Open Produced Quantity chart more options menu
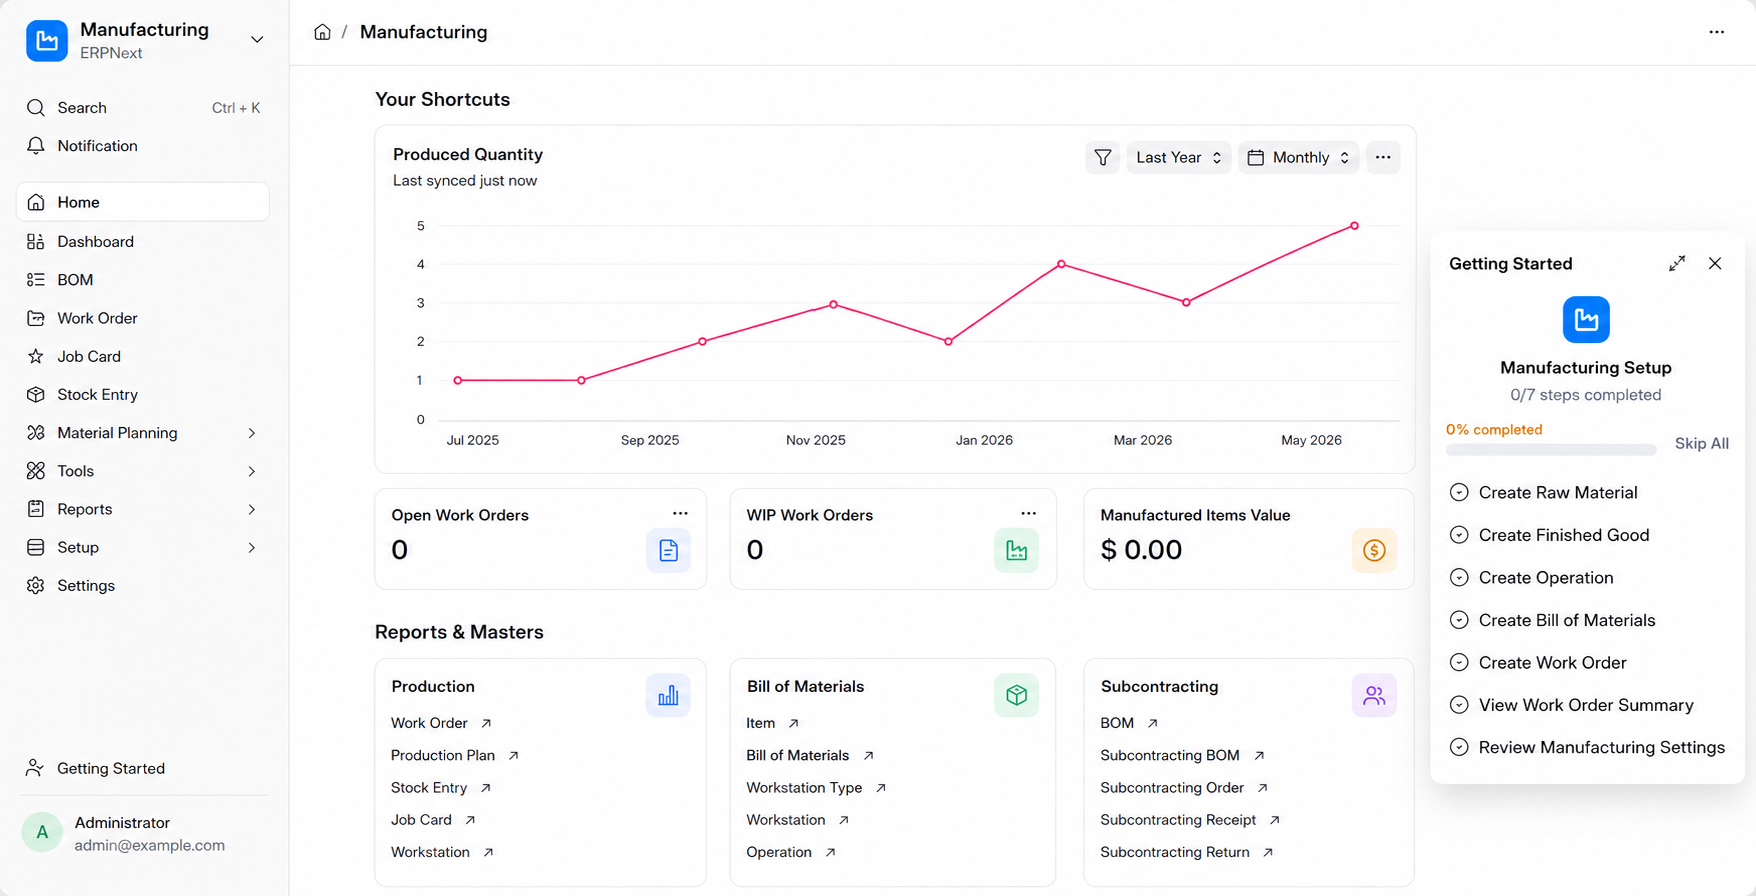The width and height of the screenshot is (1756, 896). pyautogui.click(x=1383, y=157)
